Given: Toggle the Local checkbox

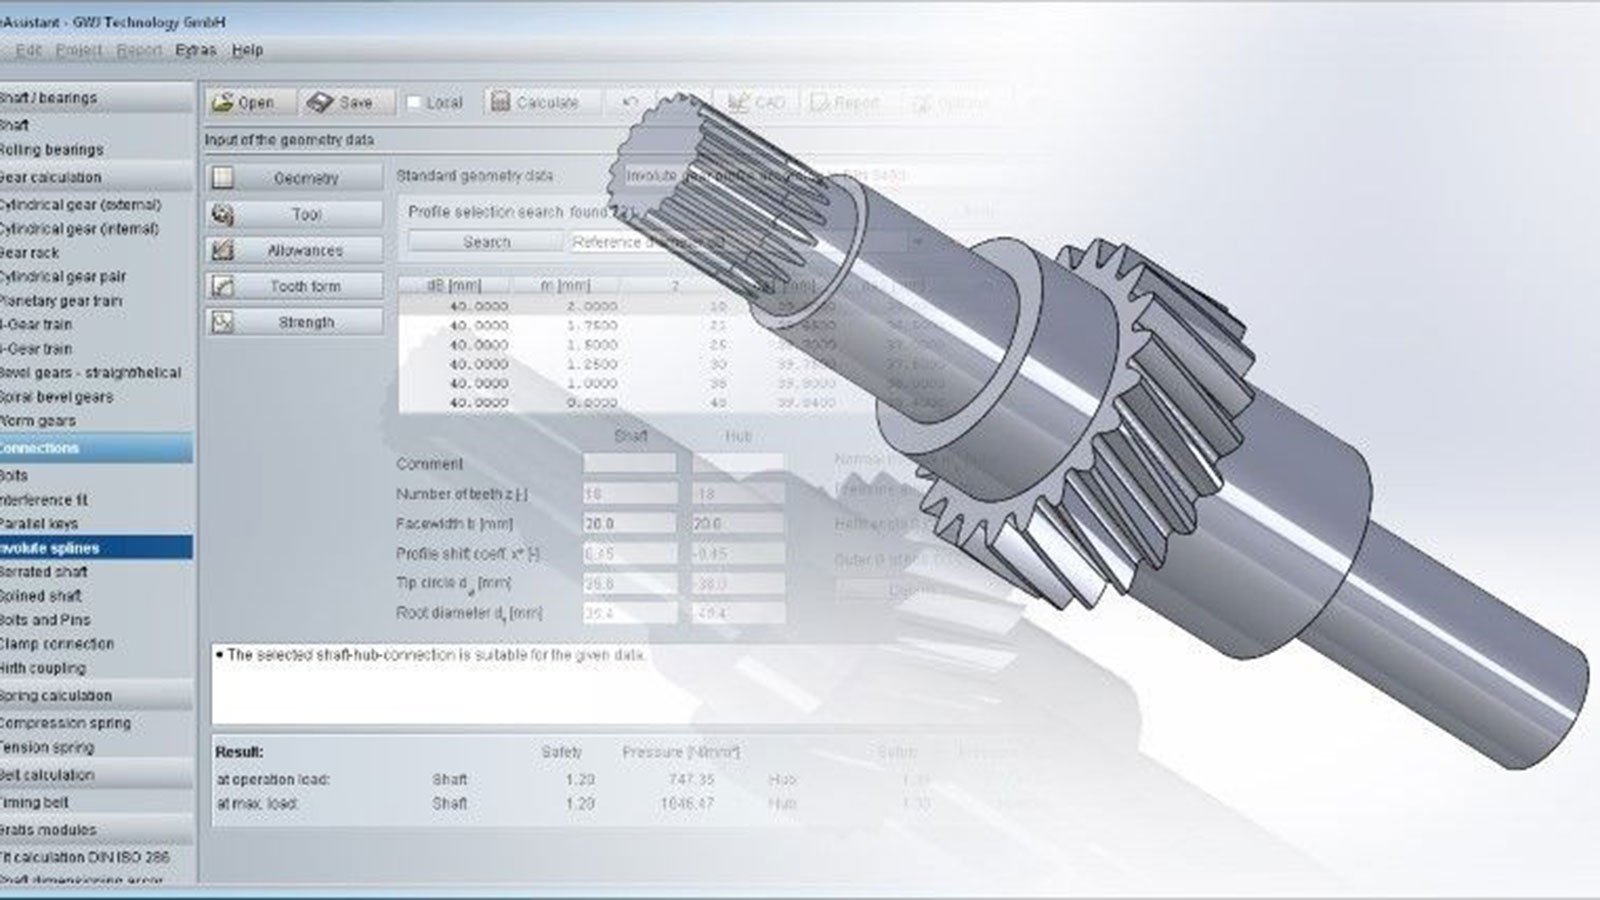Looking at the screenshot, I should [x=414, y=102].
